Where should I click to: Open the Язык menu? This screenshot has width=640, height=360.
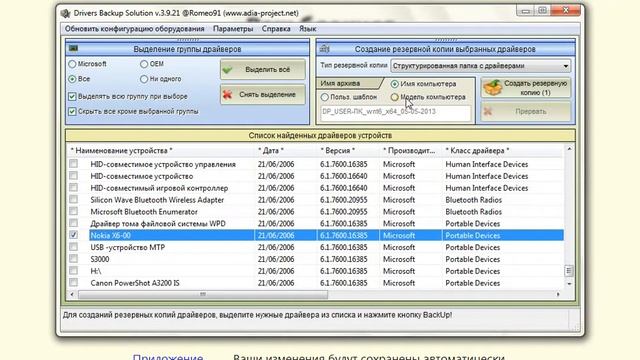(x=307, y=29)
